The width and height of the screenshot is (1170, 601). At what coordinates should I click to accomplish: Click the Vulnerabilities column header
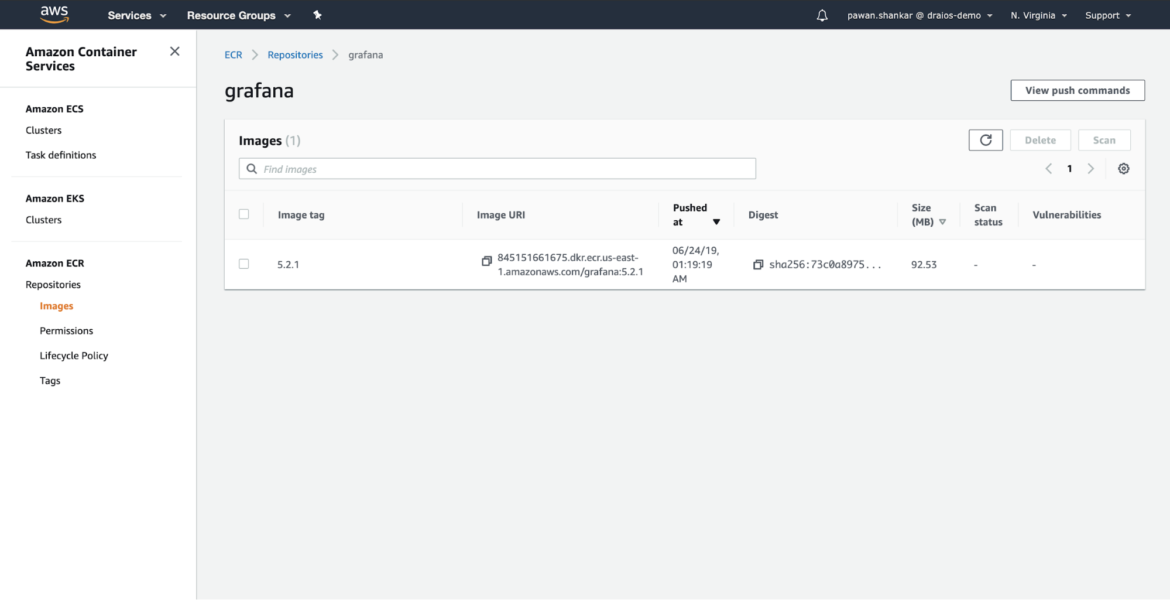tap(1067, 215)
